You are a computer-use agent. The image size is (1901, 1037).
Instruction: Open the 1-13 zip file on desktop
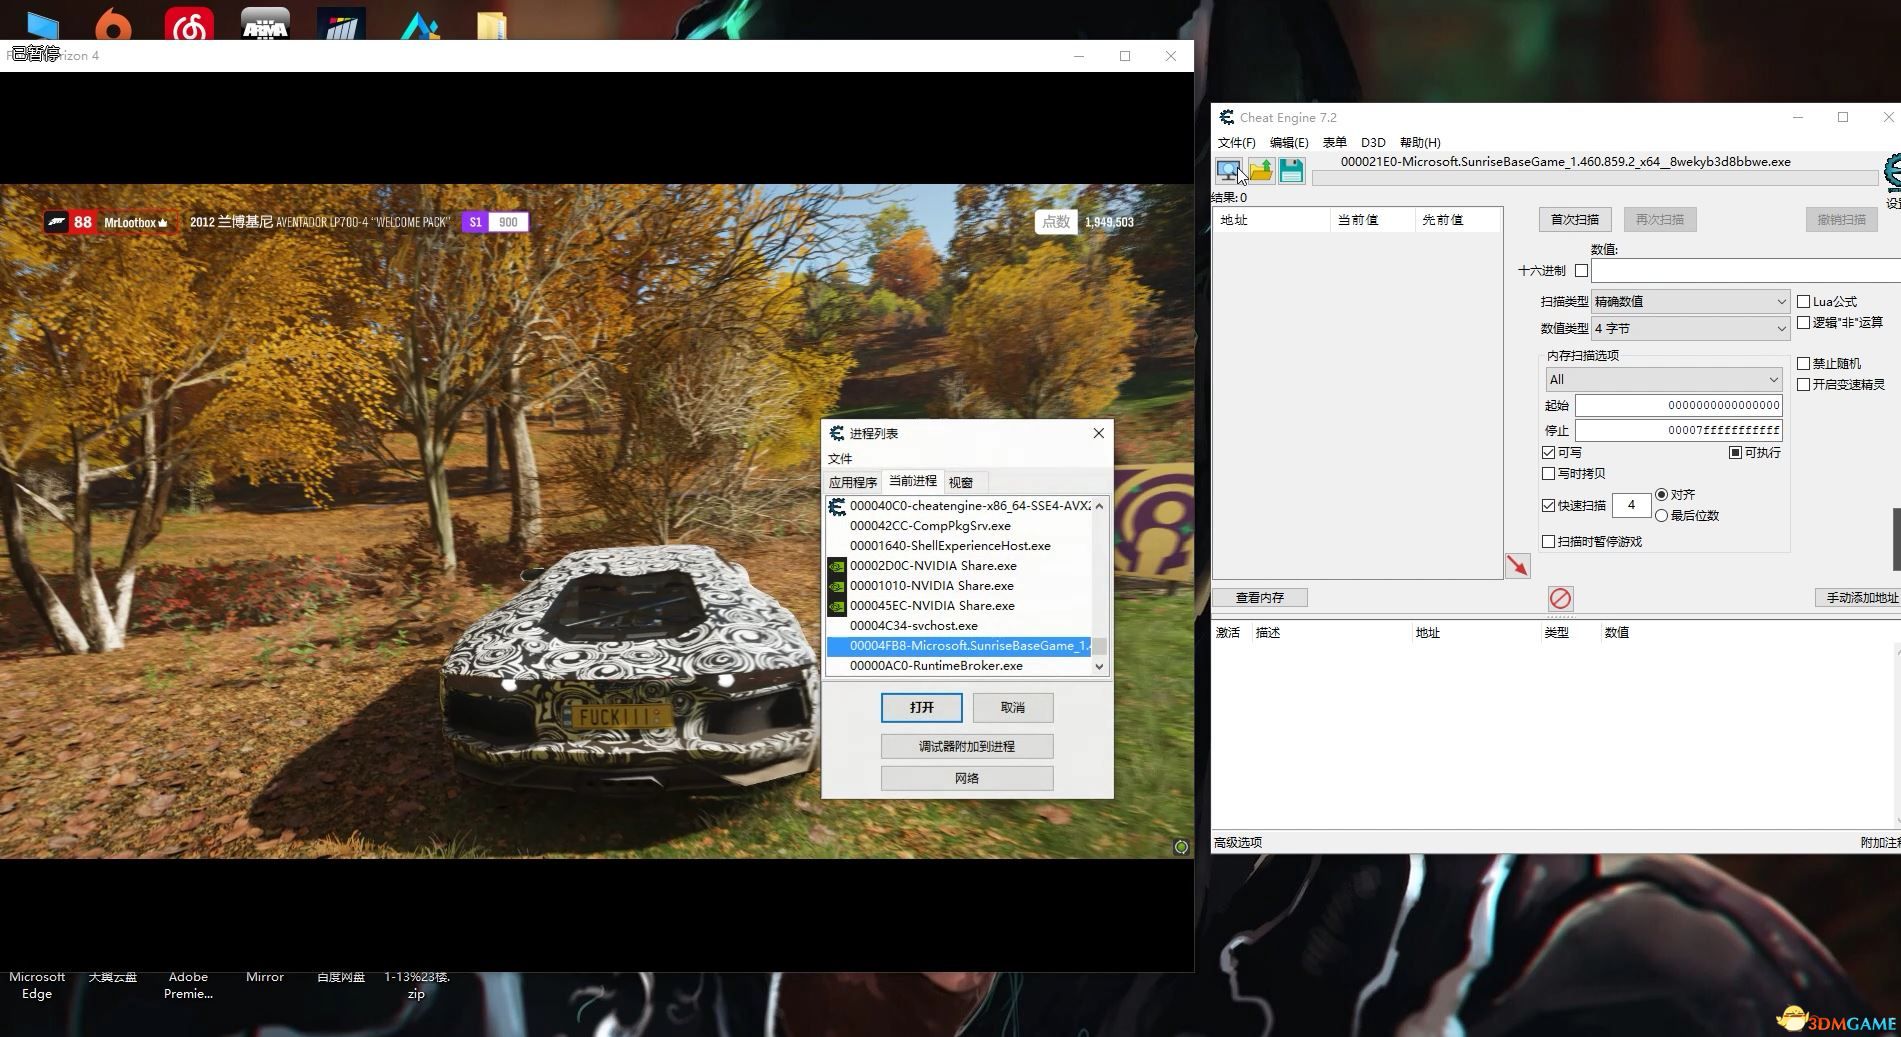point(416,985)
